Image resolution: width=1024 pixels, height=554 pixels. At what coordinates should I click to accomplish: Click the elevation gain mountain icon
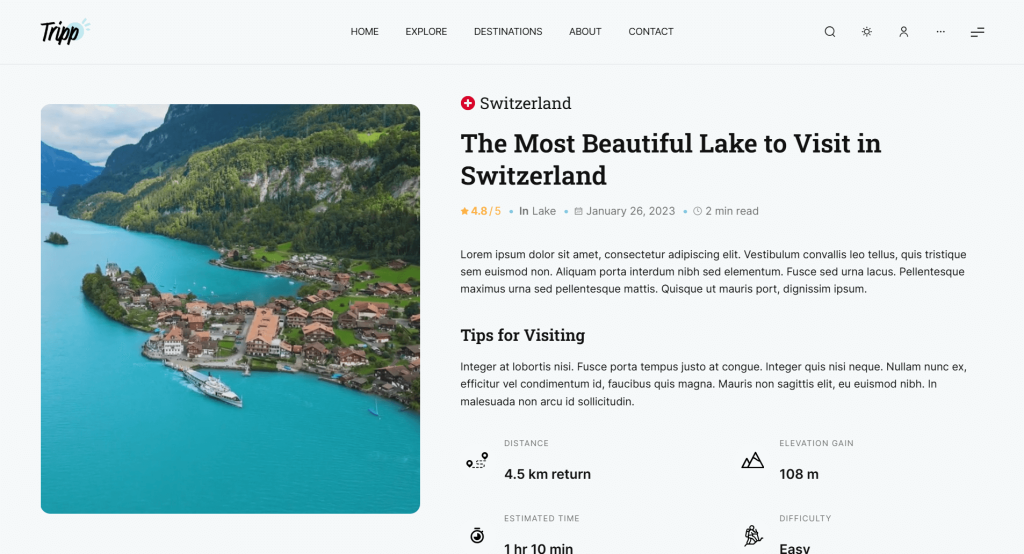(753, 461)
